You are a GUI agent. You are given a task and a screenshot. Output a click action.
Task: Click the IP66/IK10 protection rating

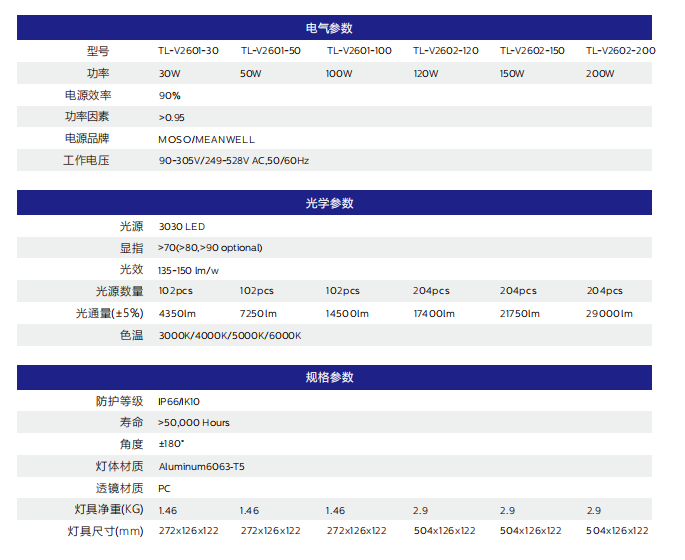[179, 401]
